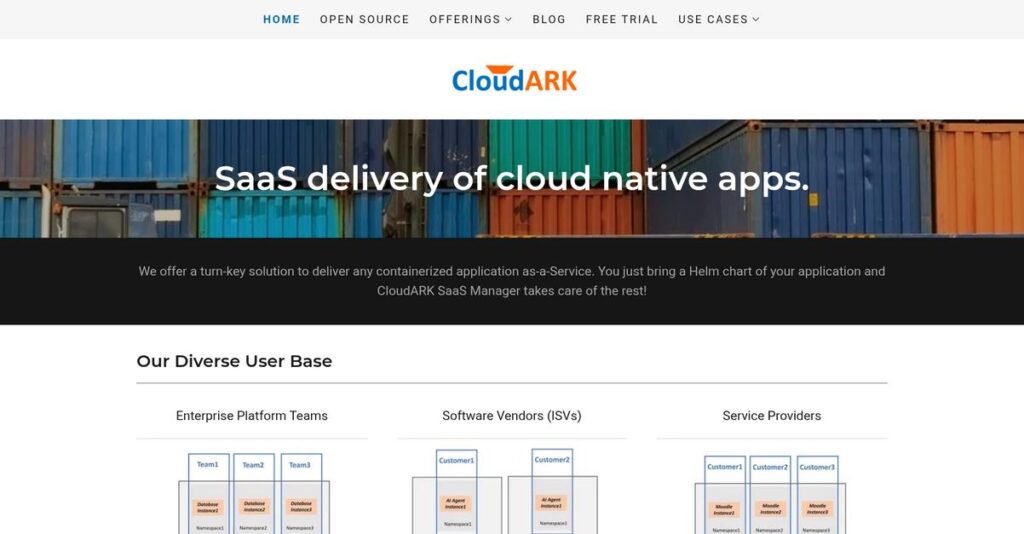Open the FREE TRIAL page

622,20
